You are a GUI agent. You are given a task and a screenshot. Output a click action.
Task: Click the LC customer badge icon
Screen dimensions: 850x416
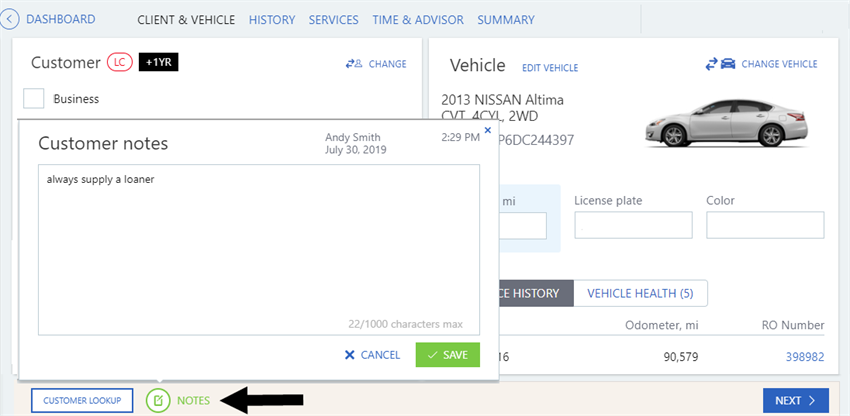(119, 63)
